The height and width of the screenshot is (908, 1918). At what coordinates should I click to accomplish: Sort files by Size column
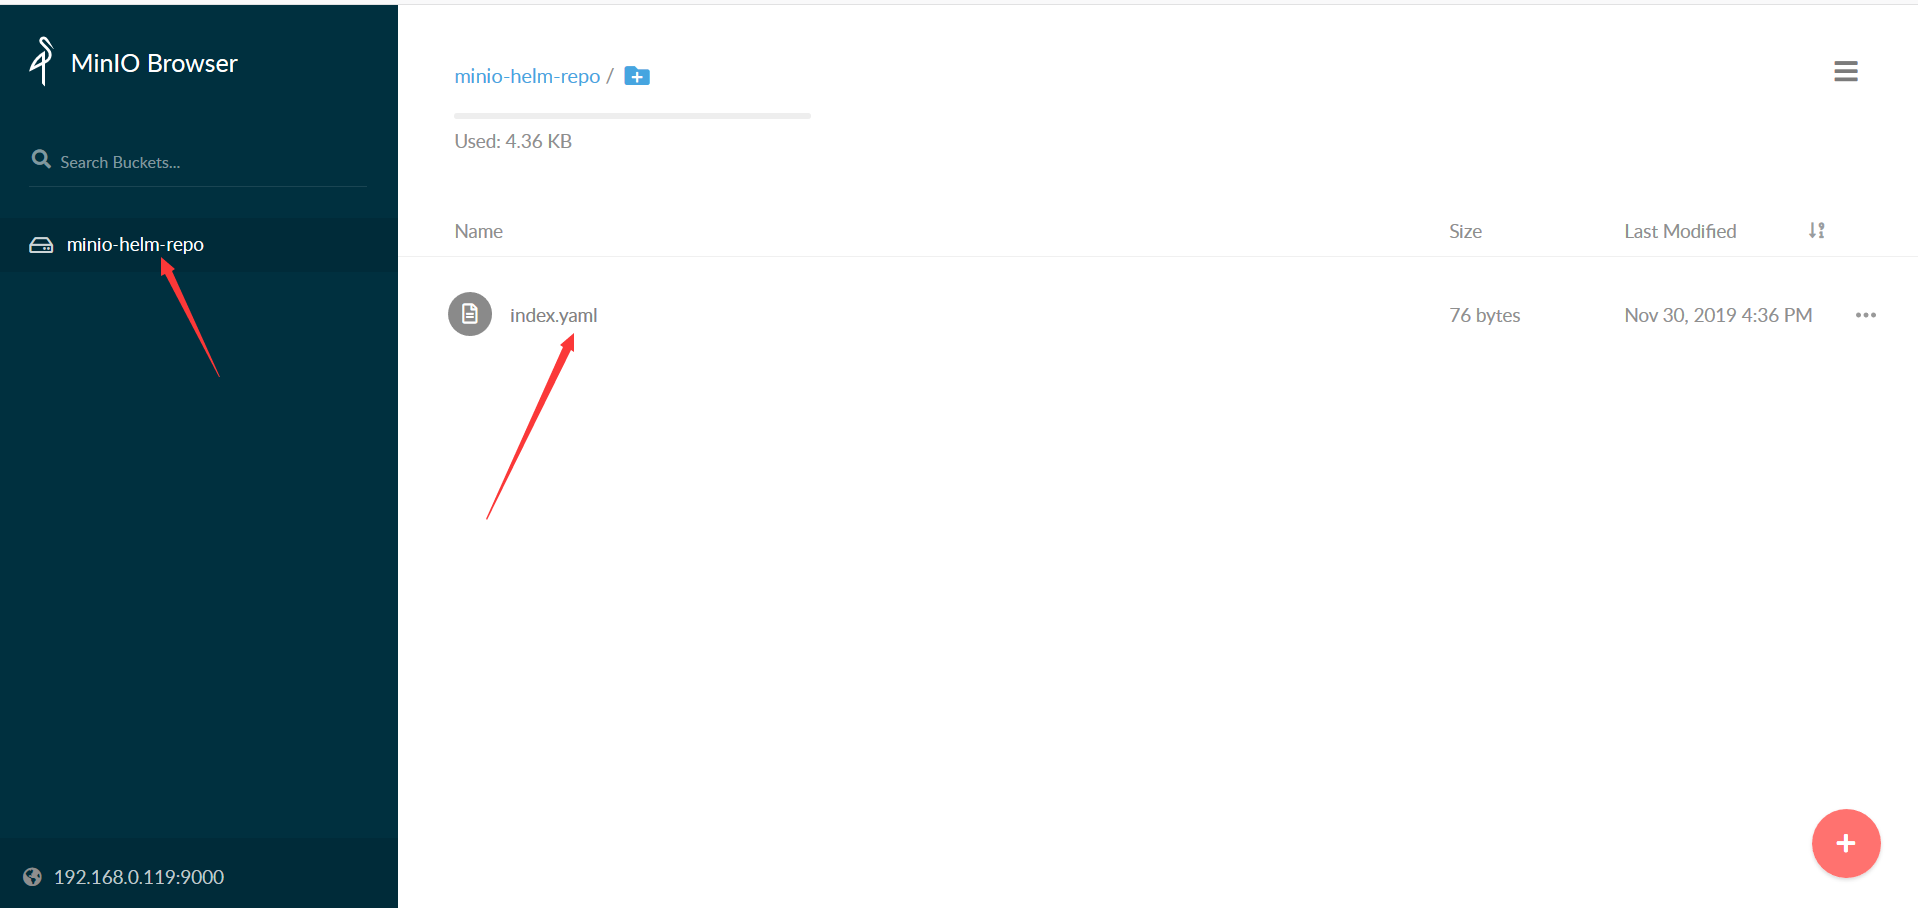pyautogui.click(x=1465, y=231)
